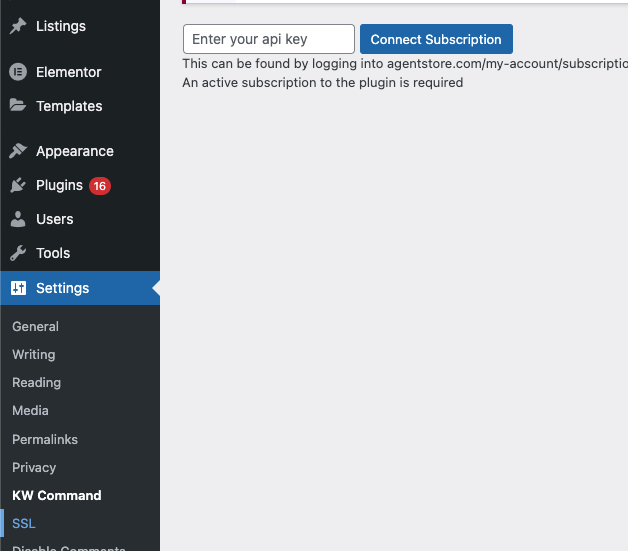This screenshot has height=551, width=628.
Task: Click the Users person icon
Action: pos(18,219)
